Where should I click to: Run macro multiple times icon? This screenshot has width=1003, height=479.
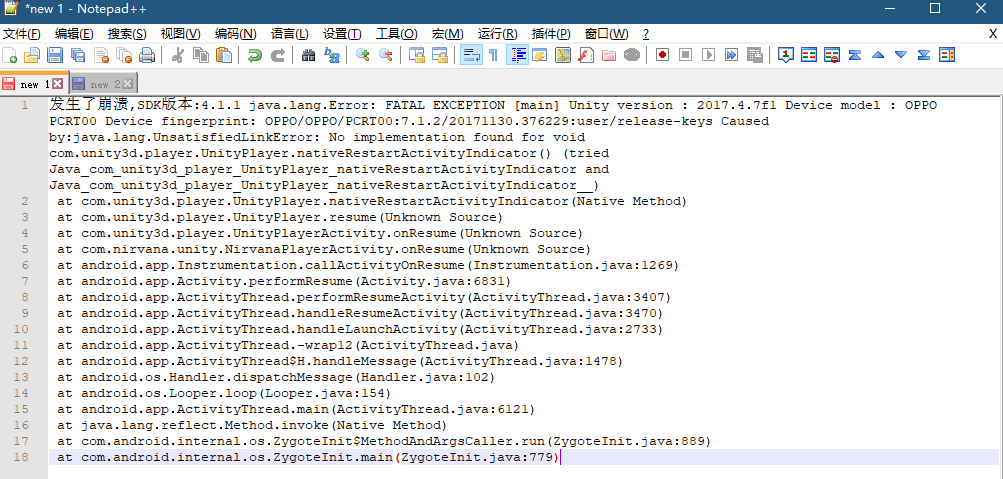731,56
